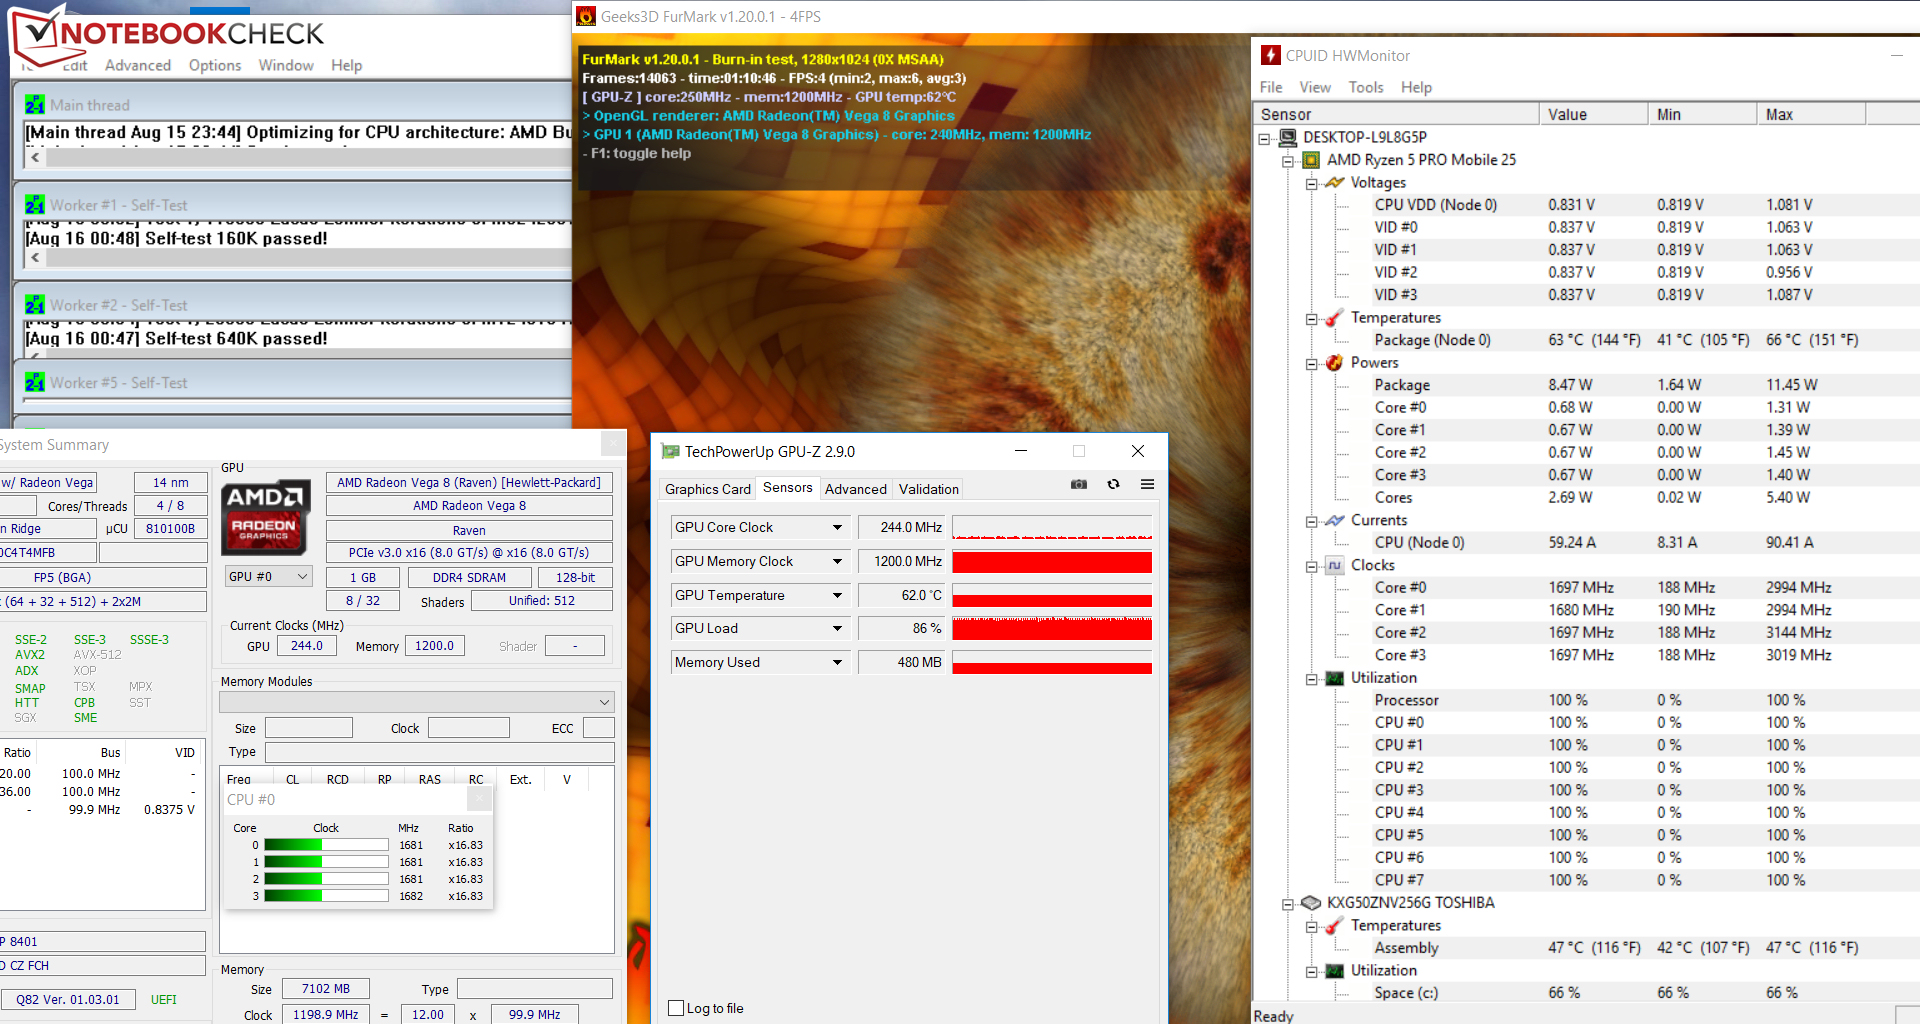The image size is (1920, 1024).
Task: Click the Worker #1 Self-Test window icon
Action: 35,205
